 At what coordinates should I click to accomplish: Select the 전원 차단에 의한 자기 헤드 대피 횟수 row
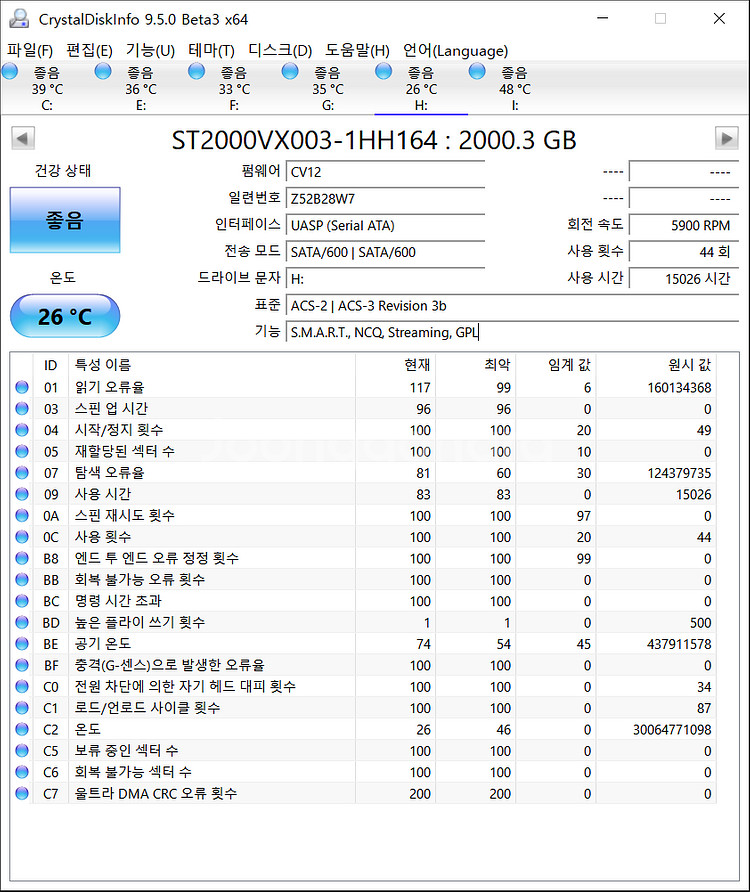coord(363,687)
